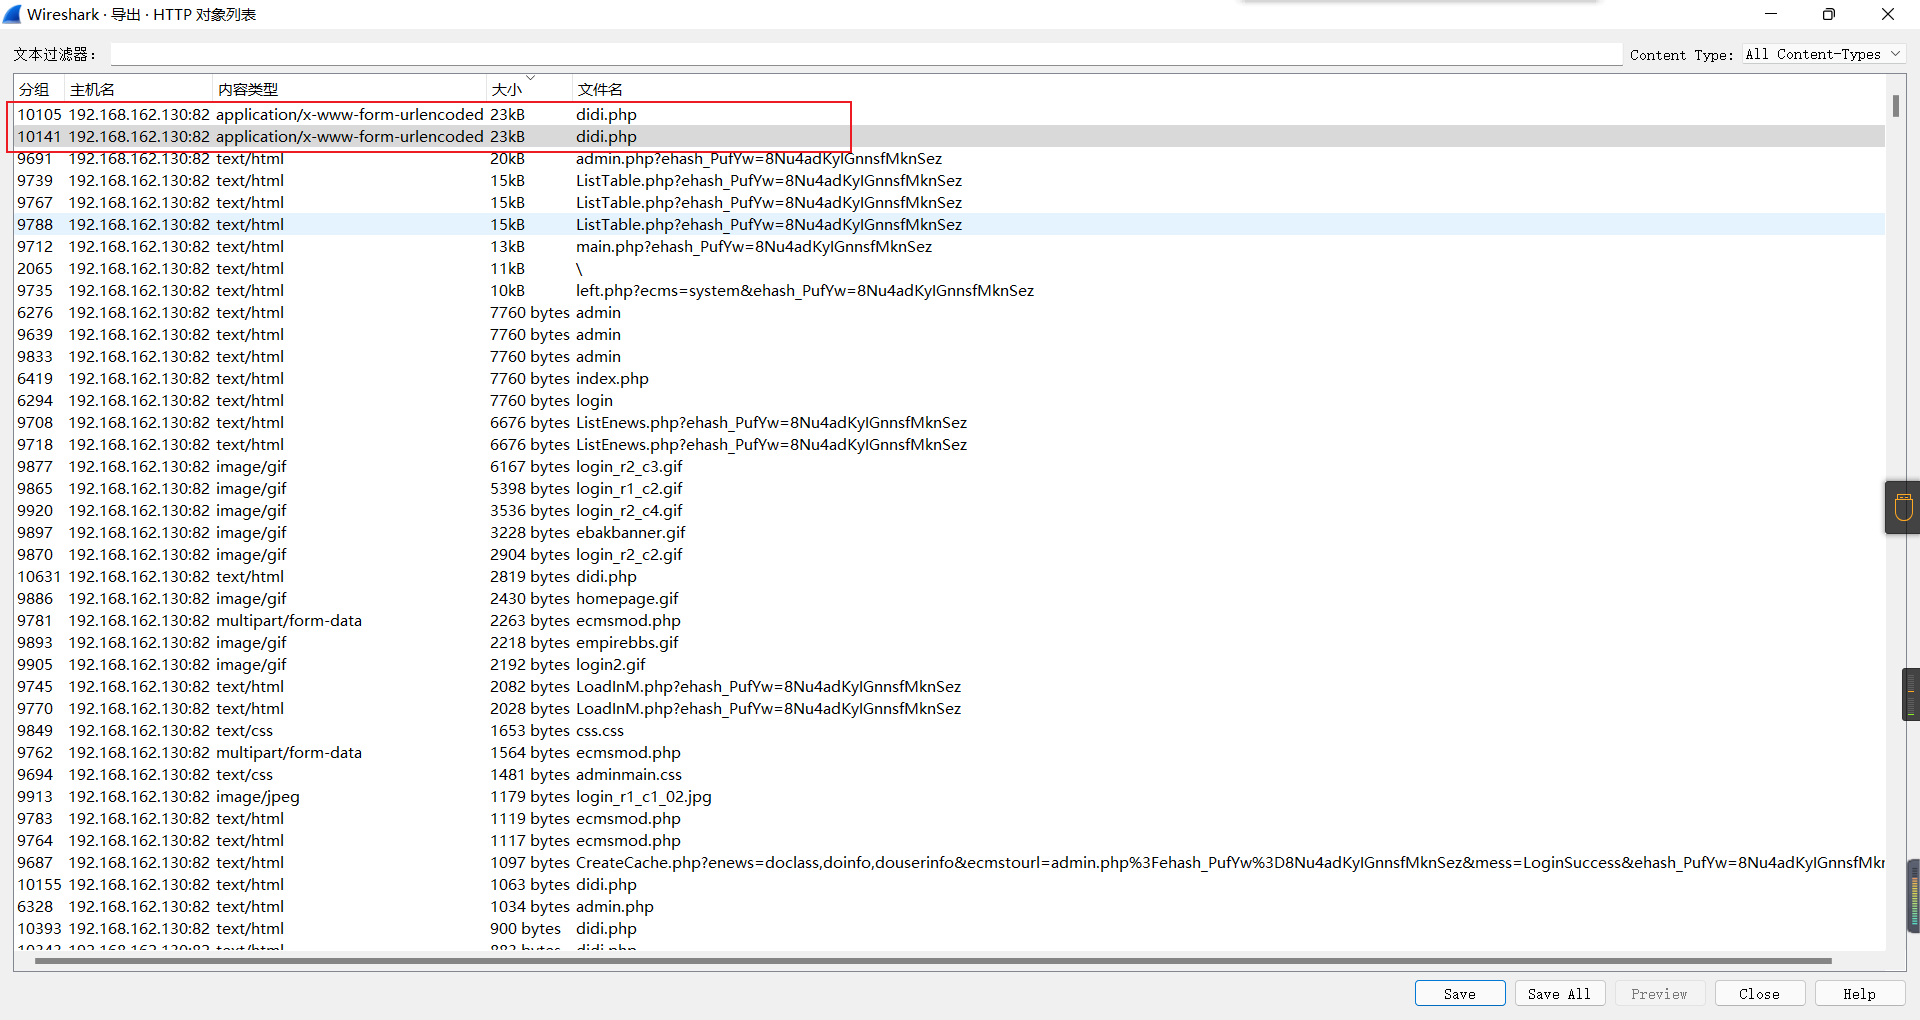Select the 9694 adminmain.css row
Screen dimensions: 1920x1020
pos(949,775)
